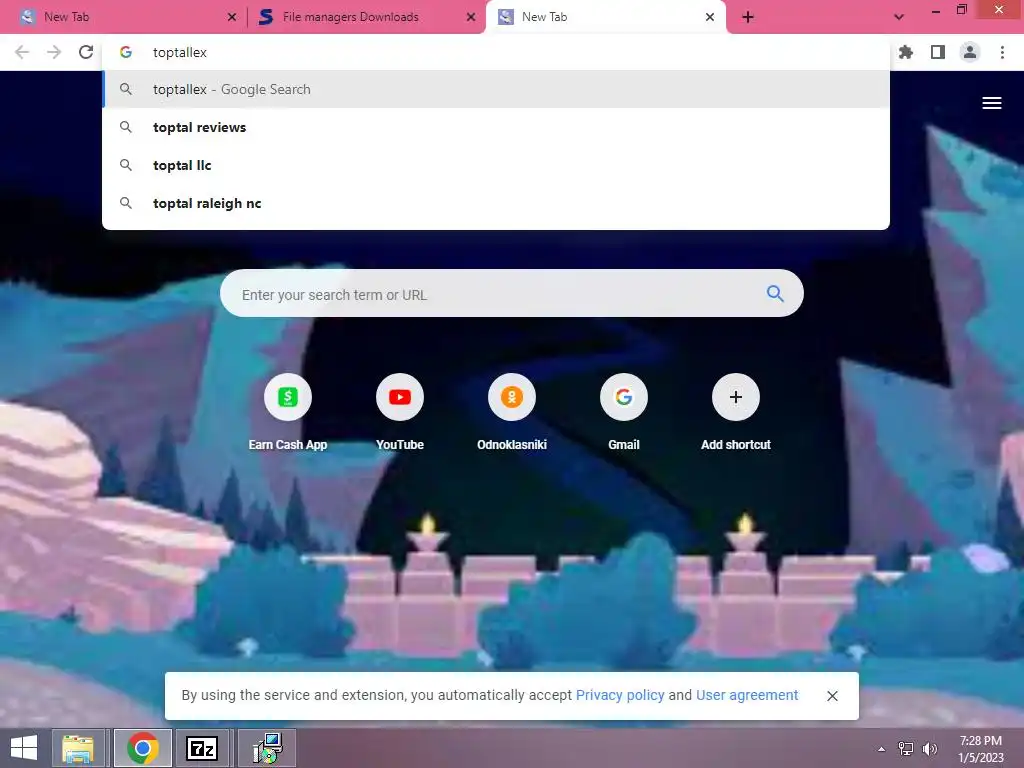Open the taskbar clock showing 7:28 PM
The height and width of the screenshot is (768, 1024).
pos(980,749)
